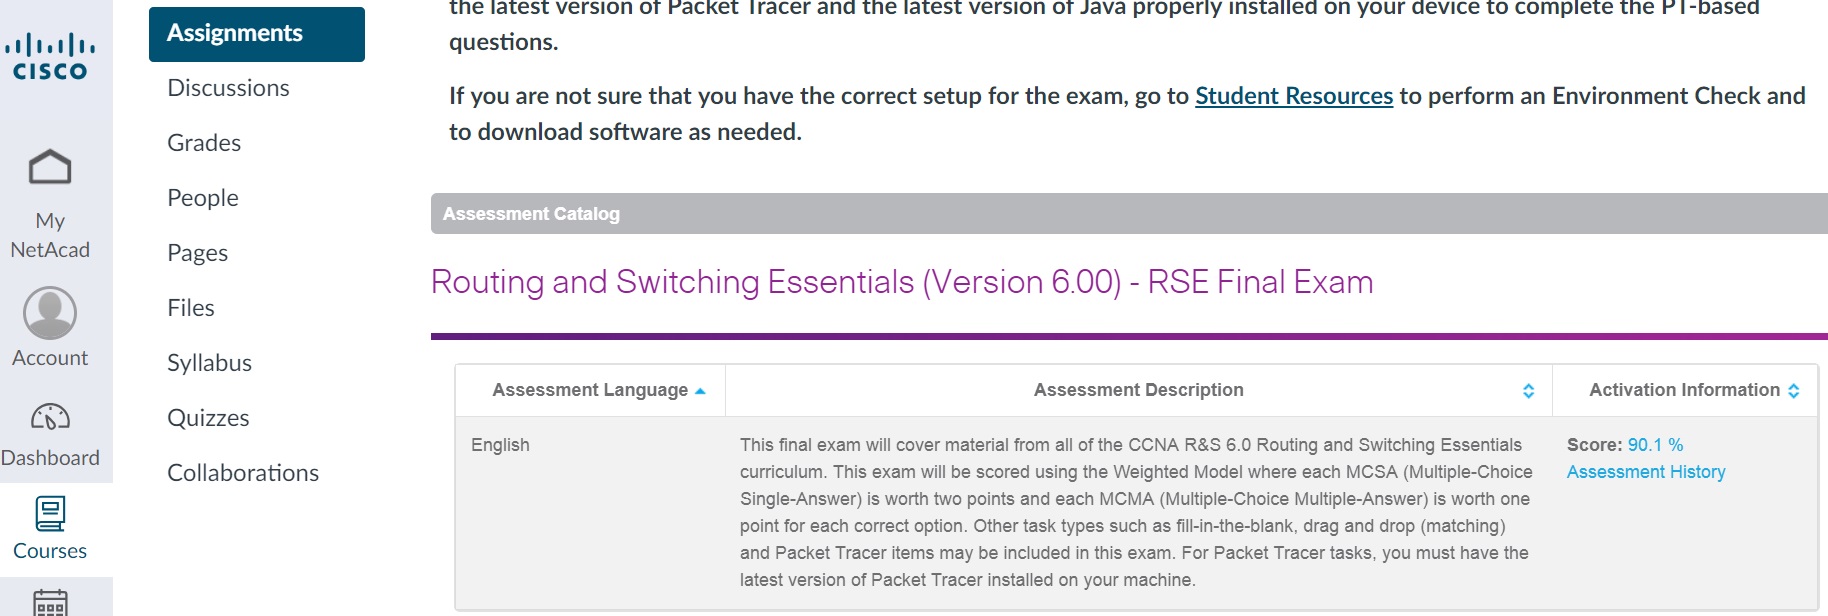Open the Dashboard gauge icon
The width and height of the screenshot is (1828, 616).
(50, 416)
